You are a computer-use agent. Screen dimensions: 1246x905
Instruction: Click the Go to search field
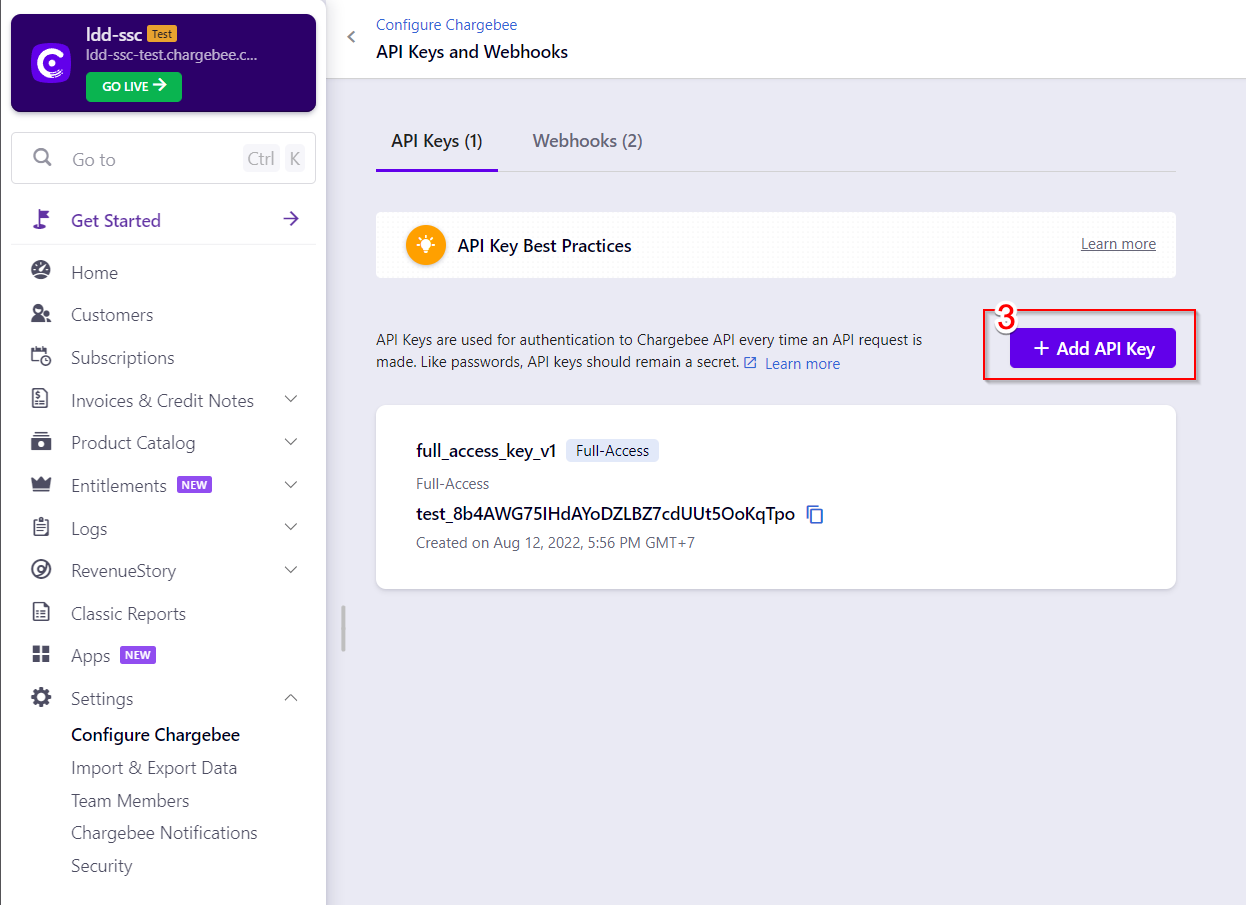[x=163, y=158]
